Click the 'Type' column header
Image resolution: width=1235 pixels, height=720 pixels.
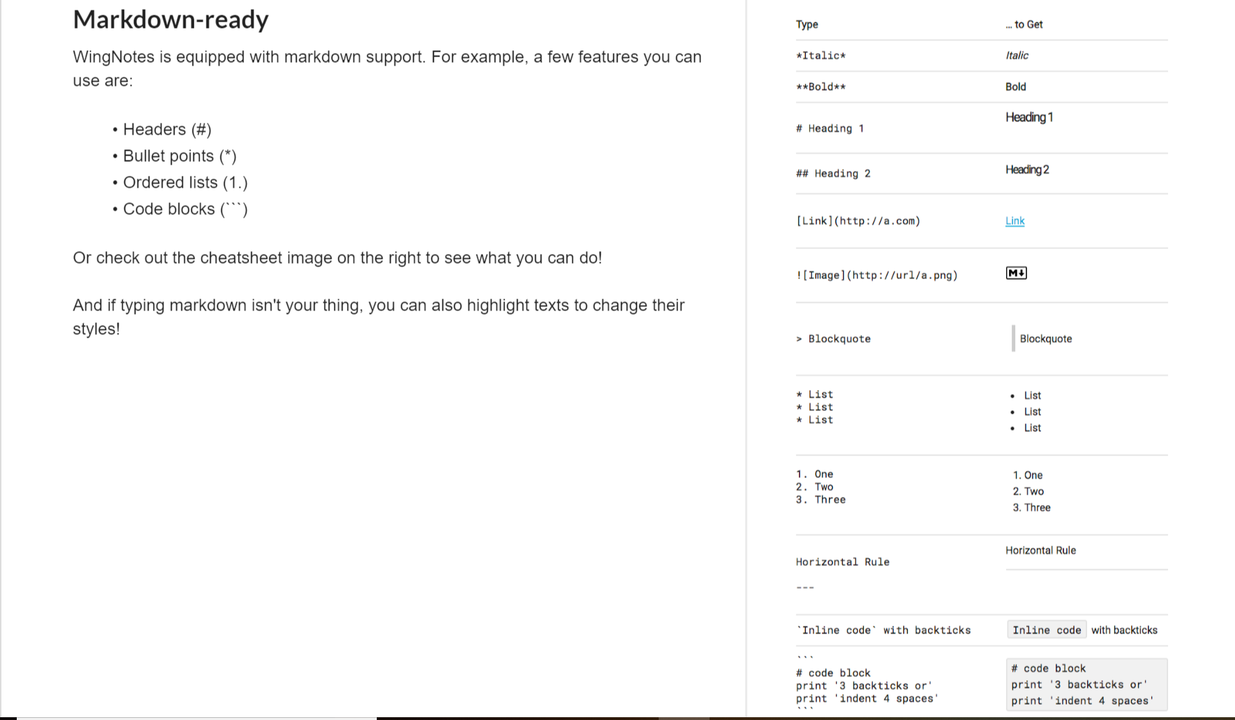(807, 25)
